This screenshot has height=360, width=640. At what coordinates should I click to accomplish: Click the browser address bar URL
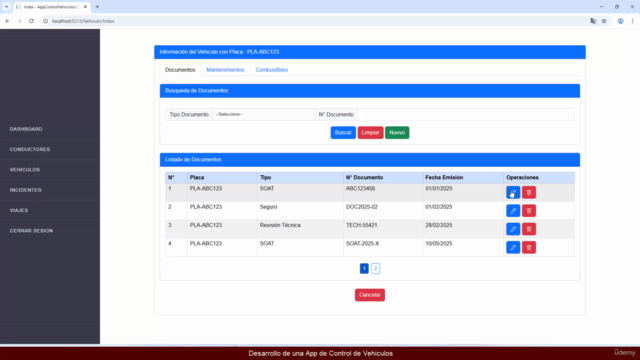pos(83,21)
